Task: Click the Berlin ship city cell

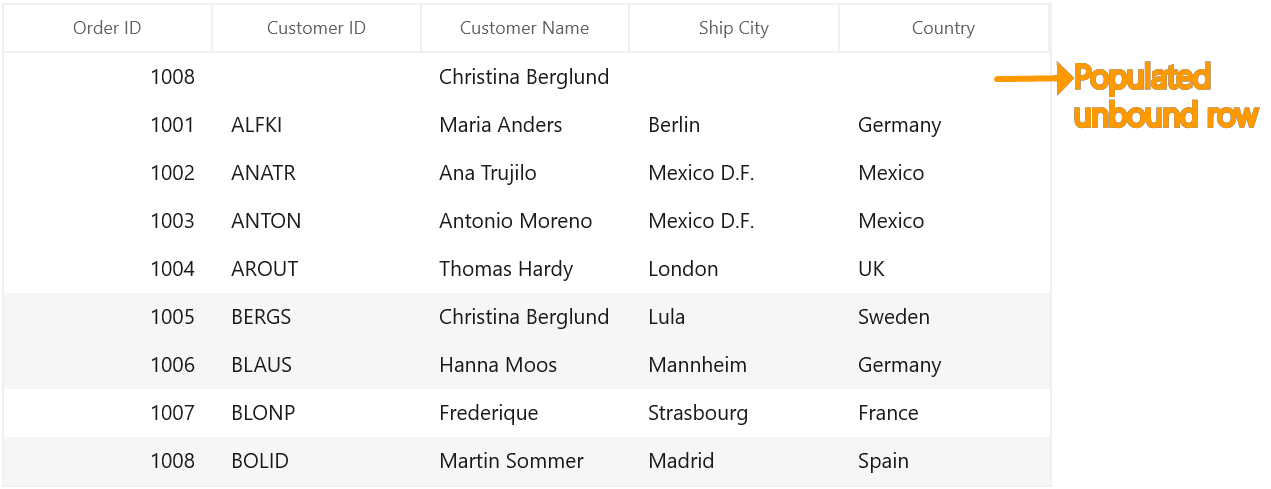Action: 734,125
